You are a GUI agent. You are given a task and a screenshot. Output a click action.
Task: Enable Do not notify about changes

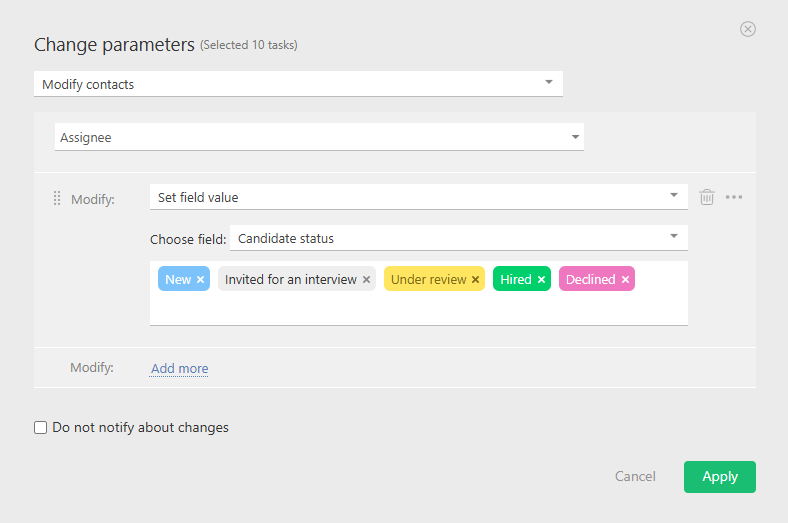point(41,428)
